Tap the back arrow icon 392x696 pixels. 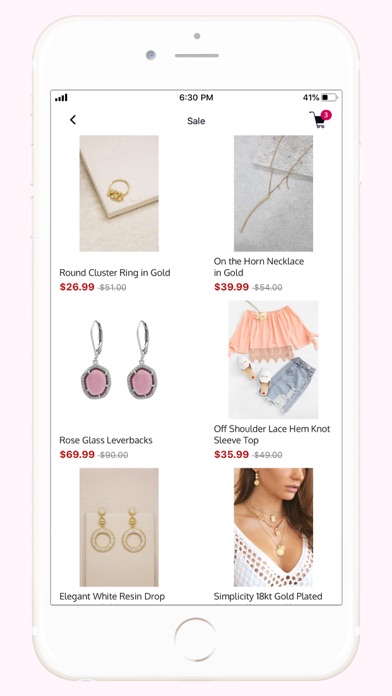[73, 119]
